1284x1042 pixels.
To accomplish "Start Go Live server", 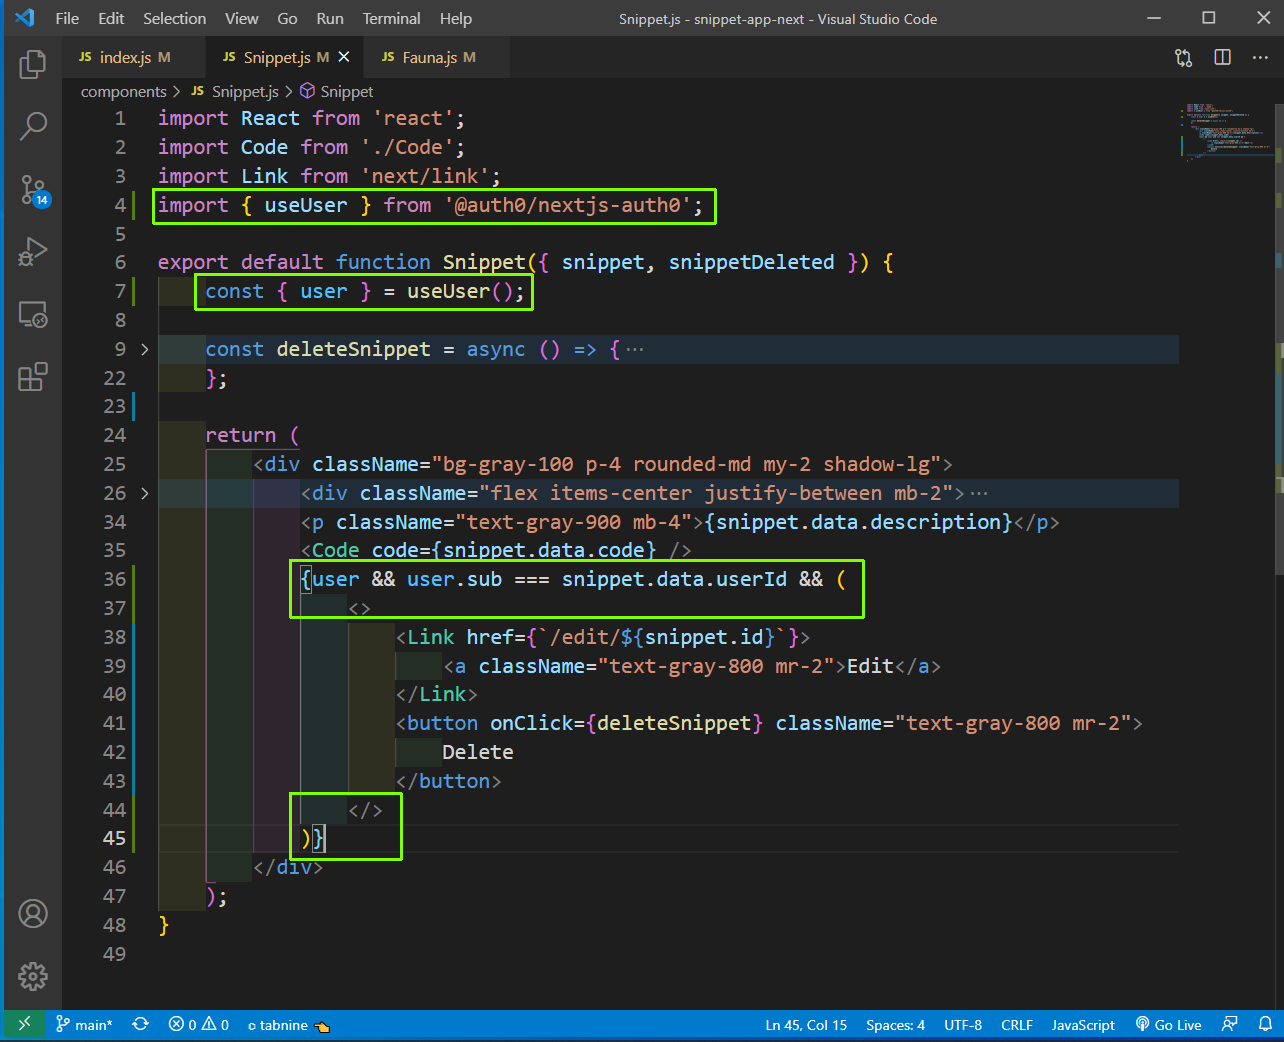I will (1168, 1025).
